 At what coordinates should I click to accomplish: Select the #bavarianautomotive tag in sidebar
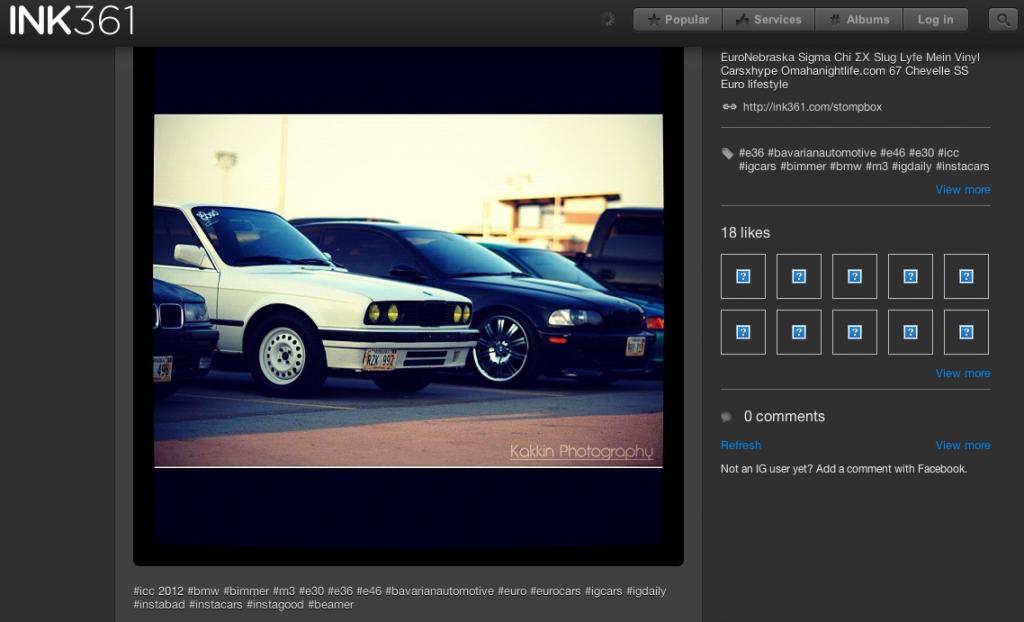pos(822,153)
